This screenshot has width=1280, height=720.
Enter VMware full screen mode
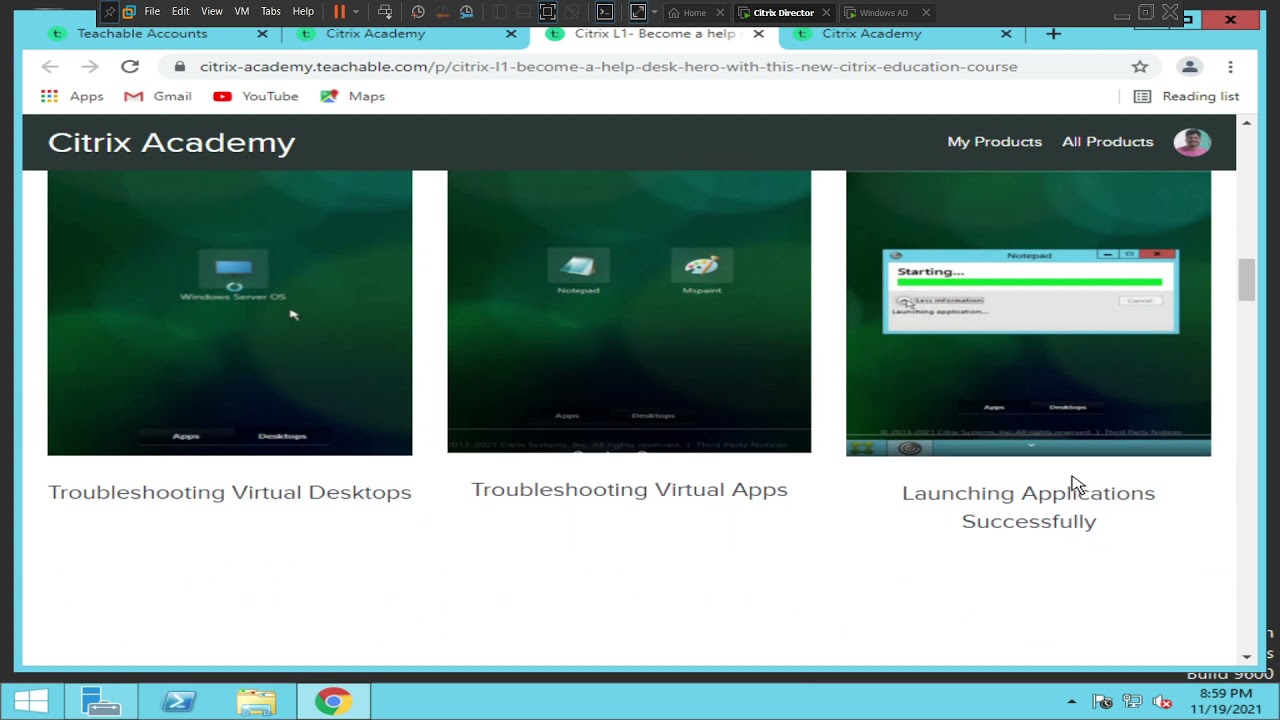547,12
